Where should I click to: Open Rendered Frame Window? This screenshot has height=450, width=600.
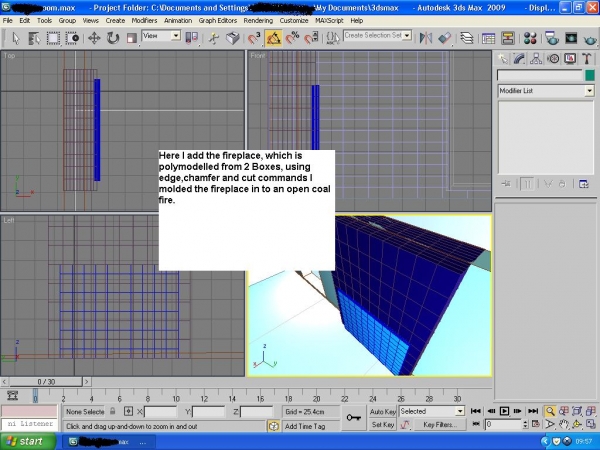pos(571,38)
